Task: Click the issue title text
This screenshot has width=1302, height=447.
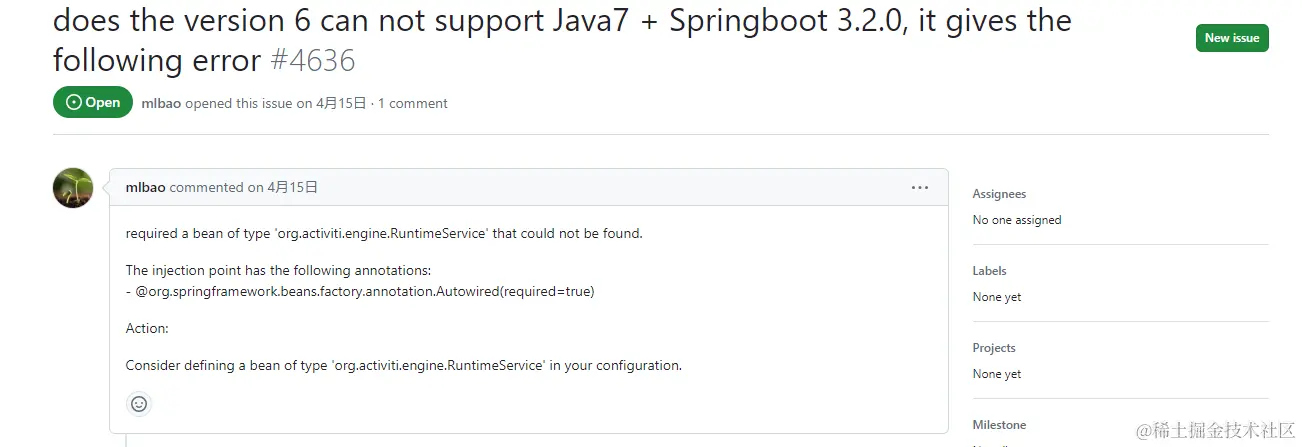Action: (x=560, y=22)
